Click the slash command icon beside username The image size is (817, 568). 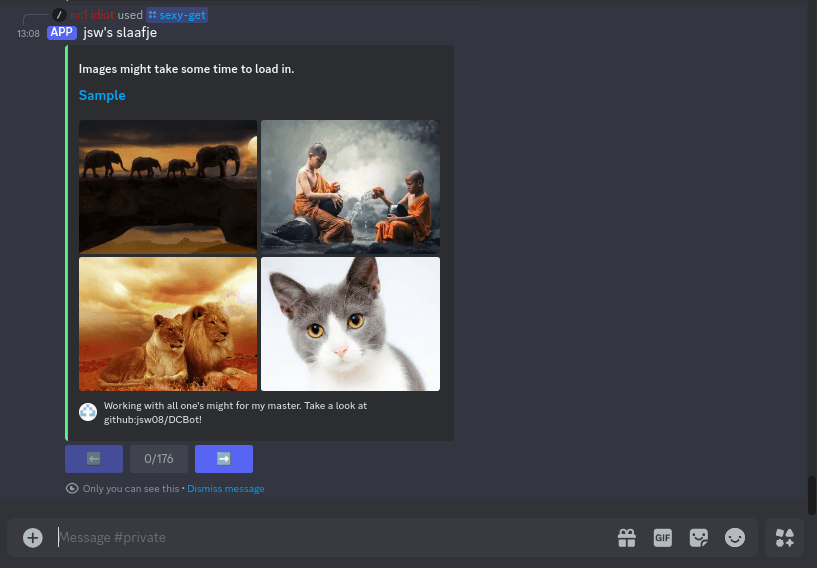pos(59,15)
